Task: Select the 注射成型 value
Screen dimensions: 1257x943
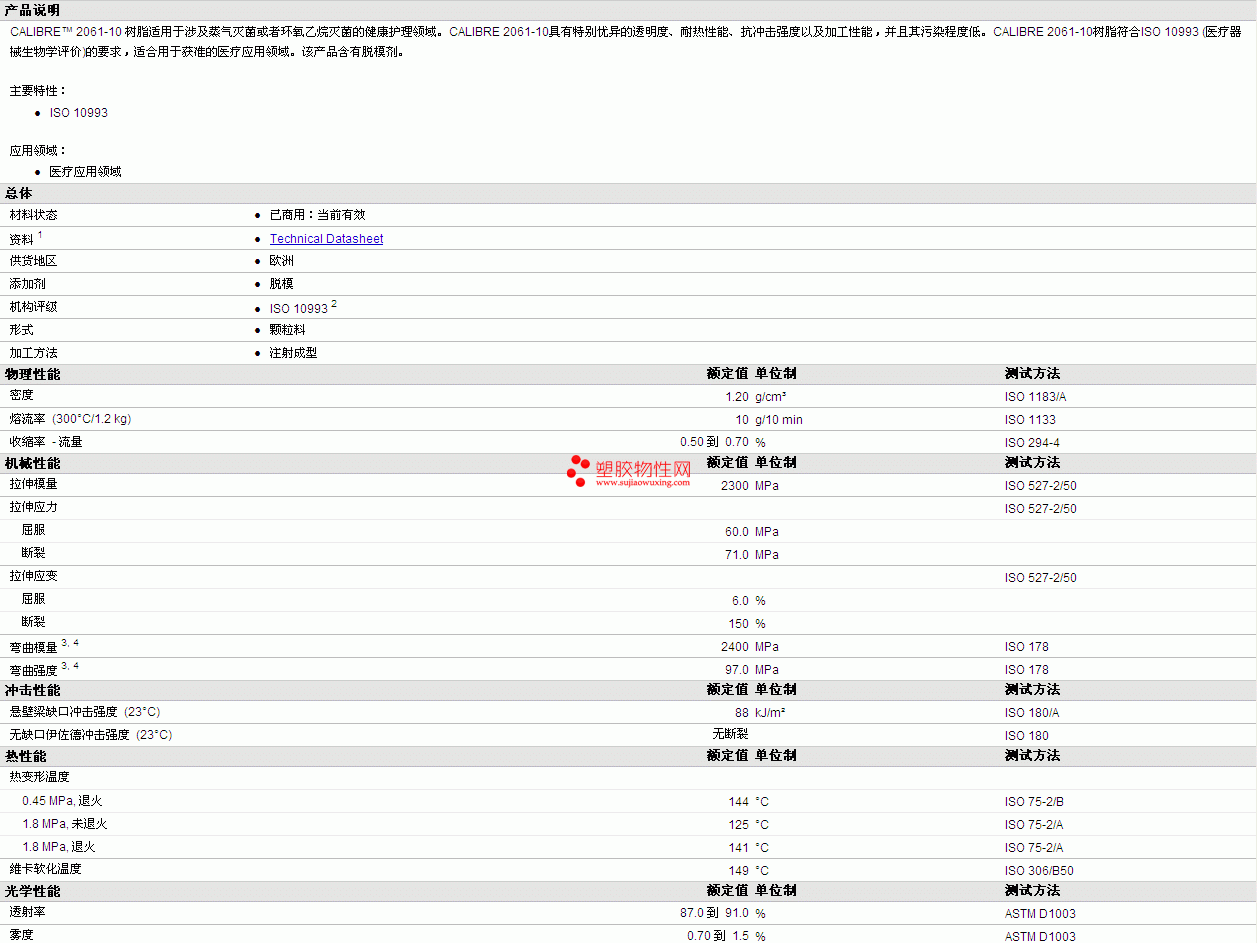Action: point(294,353)
